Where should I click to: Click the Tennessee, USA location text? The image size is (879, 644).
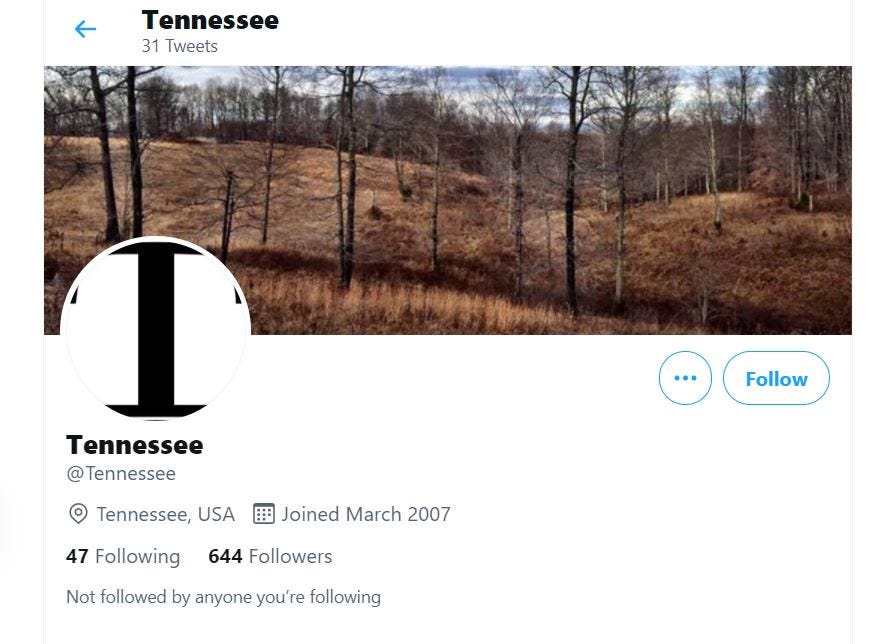(165, 514)
